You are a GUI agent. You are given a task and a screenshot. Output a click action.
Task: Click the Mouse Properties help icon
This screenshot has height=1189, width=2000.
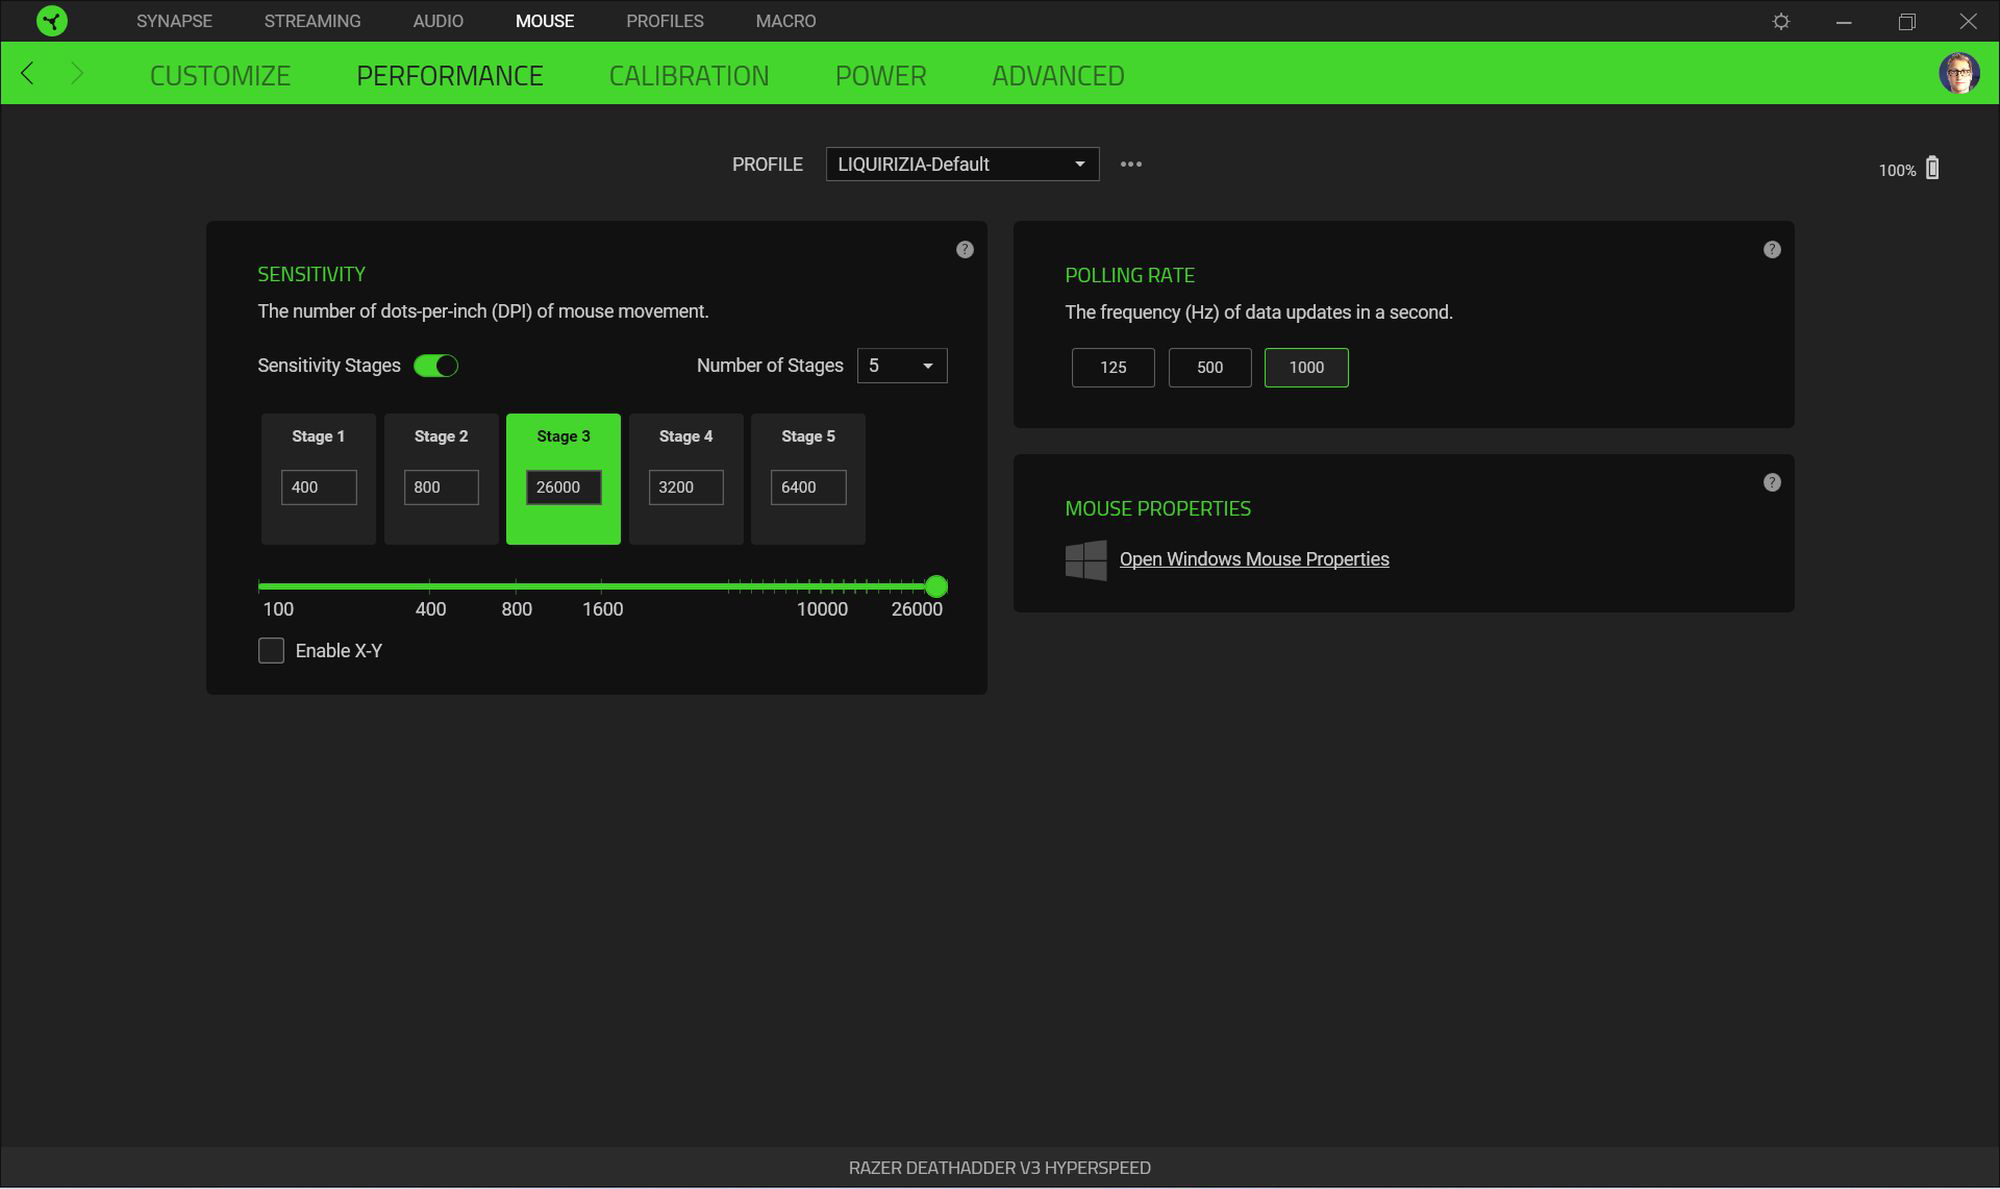pyautogui.click(x=1771, y=483)
